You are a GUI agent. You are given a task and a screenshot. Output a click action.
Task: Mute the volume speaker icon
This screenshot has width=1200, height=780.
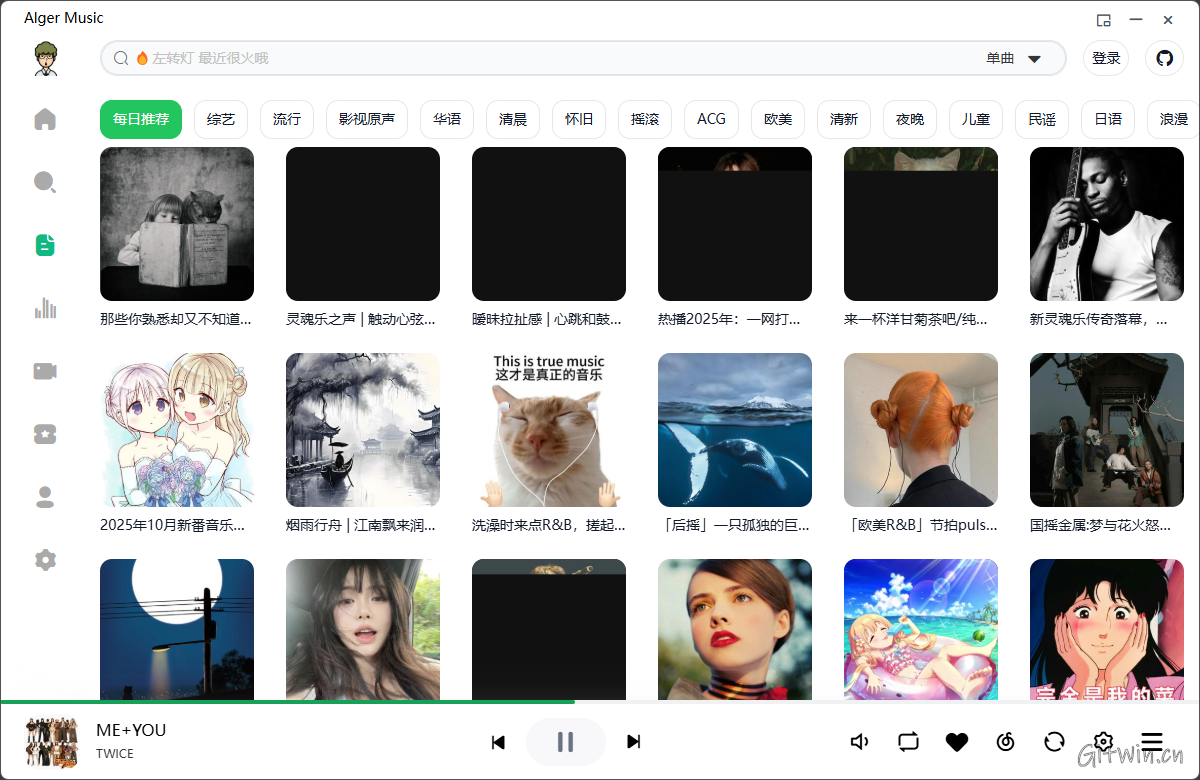[x=859, y=742]
